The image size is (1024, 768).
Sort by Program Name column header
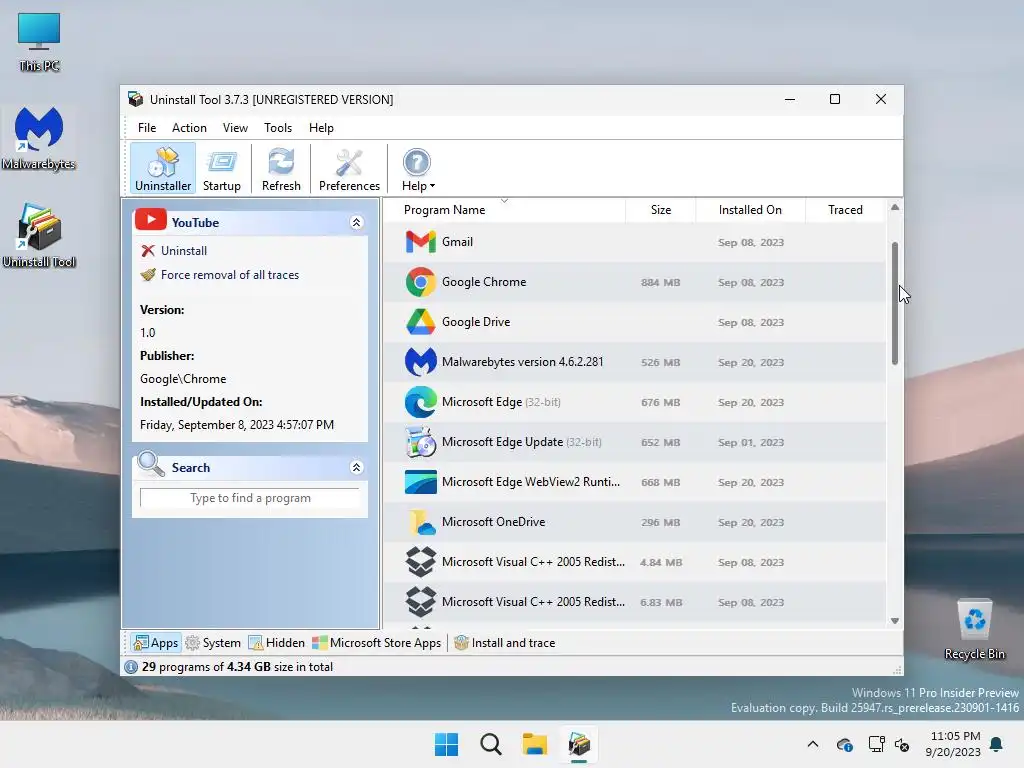point(504,210)
